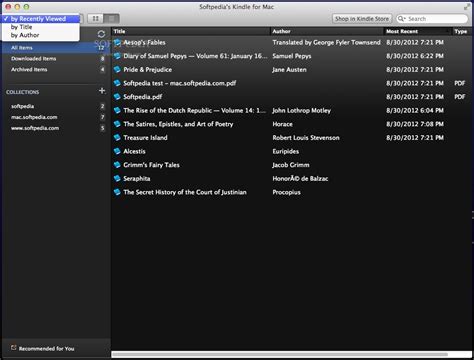Choose by Title sort option

pyautogui.click(x=21, y=27)
